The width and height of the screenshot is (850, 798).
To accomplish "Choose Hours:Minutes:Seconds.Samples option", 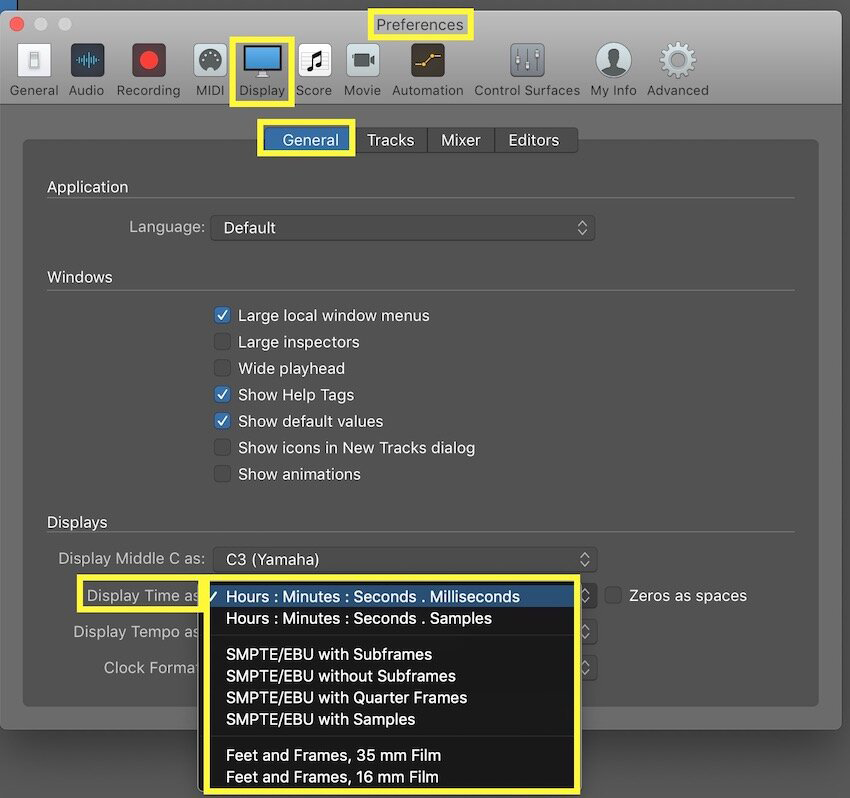I will pos(391,619).
